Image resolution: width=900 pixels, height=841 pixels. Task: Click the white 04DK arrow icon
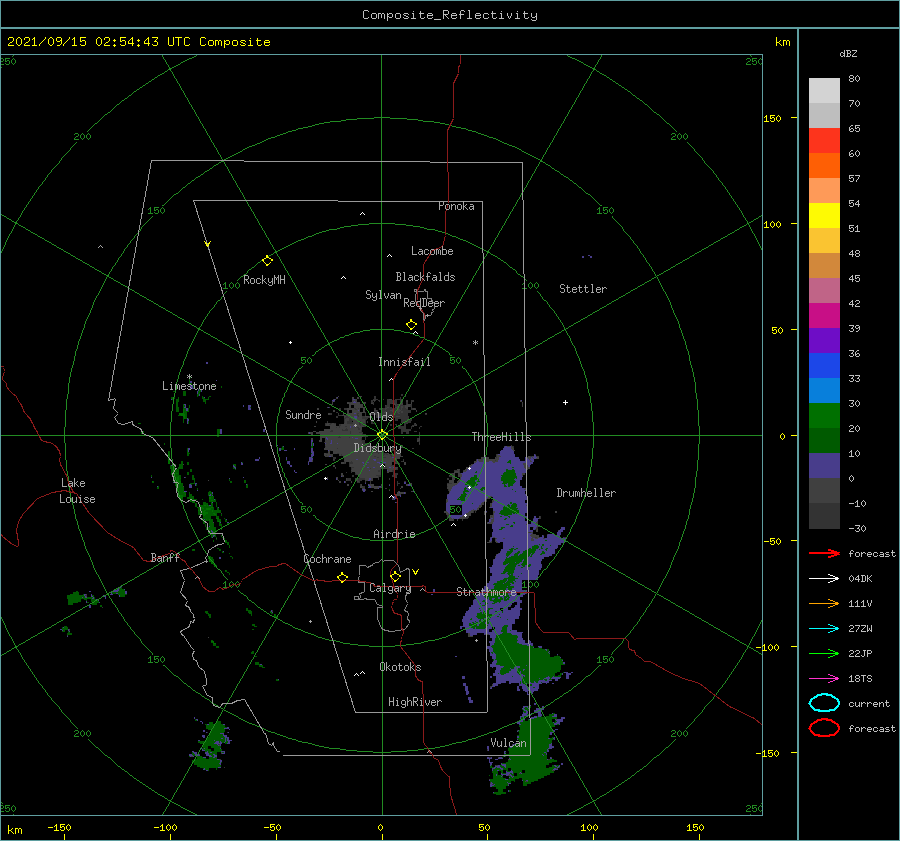(824, 579)
